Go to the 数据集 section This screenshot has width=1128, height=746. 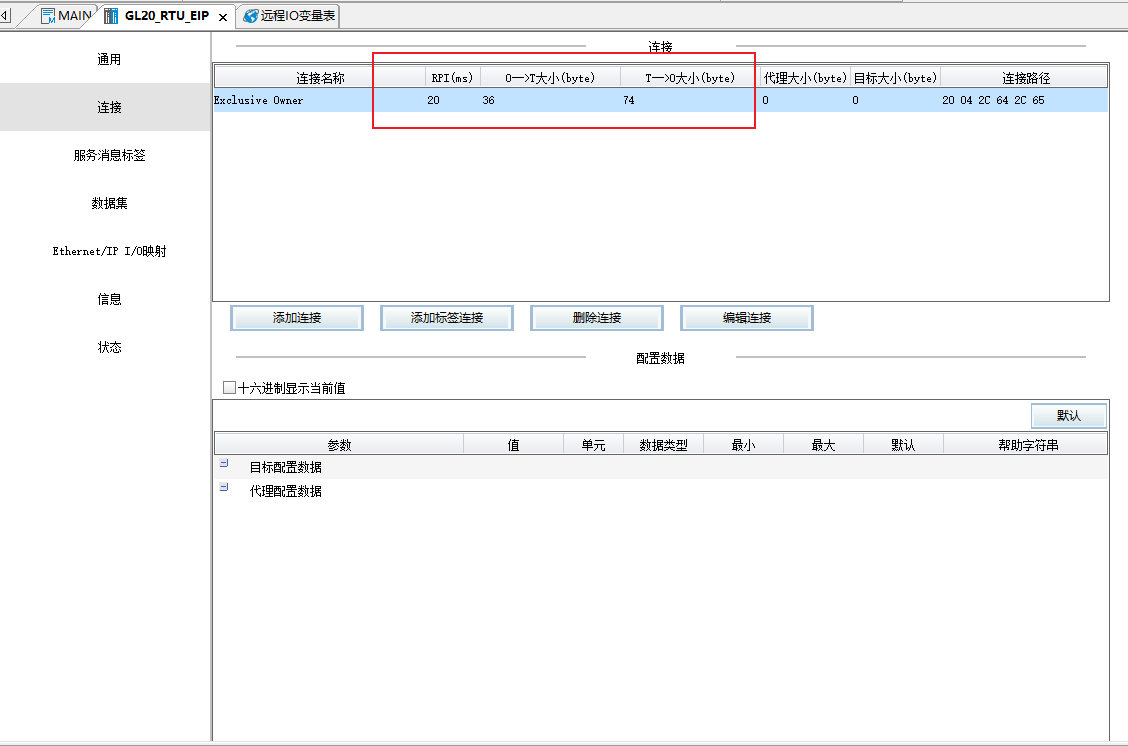click(x=109, y=204)
